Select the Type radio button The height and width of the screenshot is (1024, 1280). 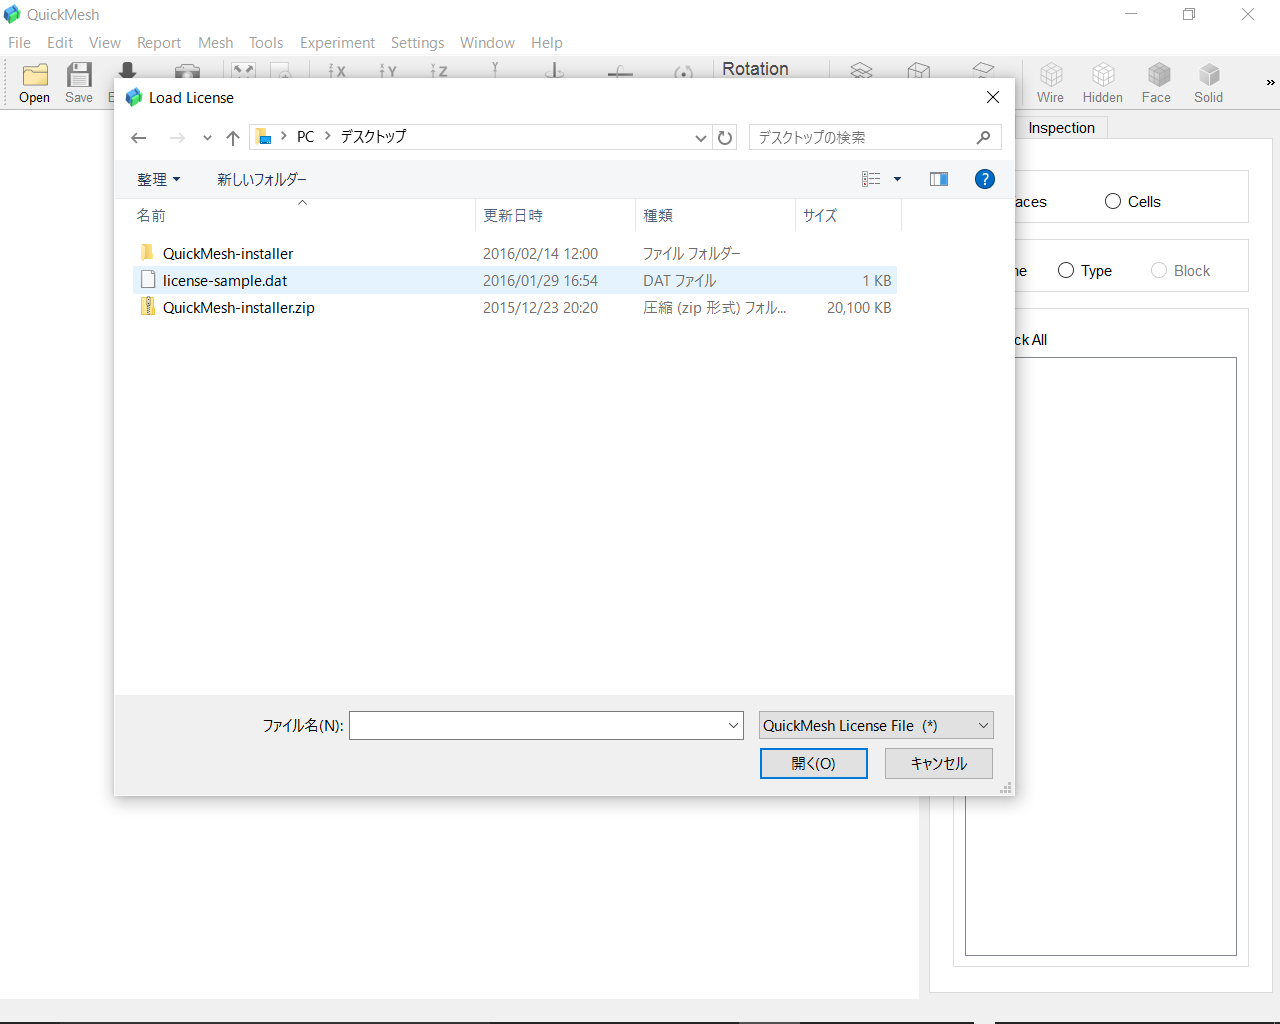pos(1066,270)
